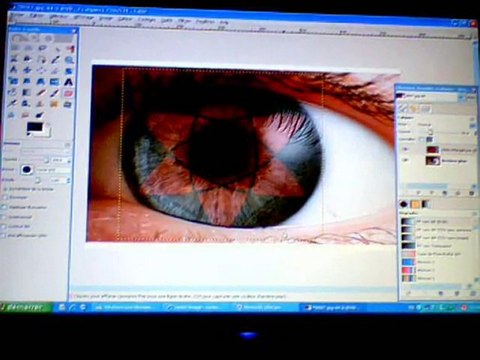Screen dimensions: 480x360
Task: Toggle the Appliquer fluctuation checkbox
Action: (4, 207)
